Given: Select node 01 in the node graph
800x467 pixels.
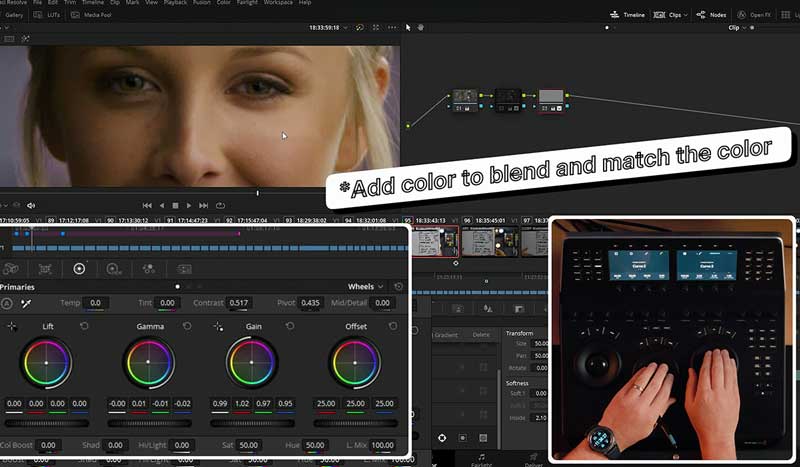Looking at the screenshot, I should click(465, 101).
